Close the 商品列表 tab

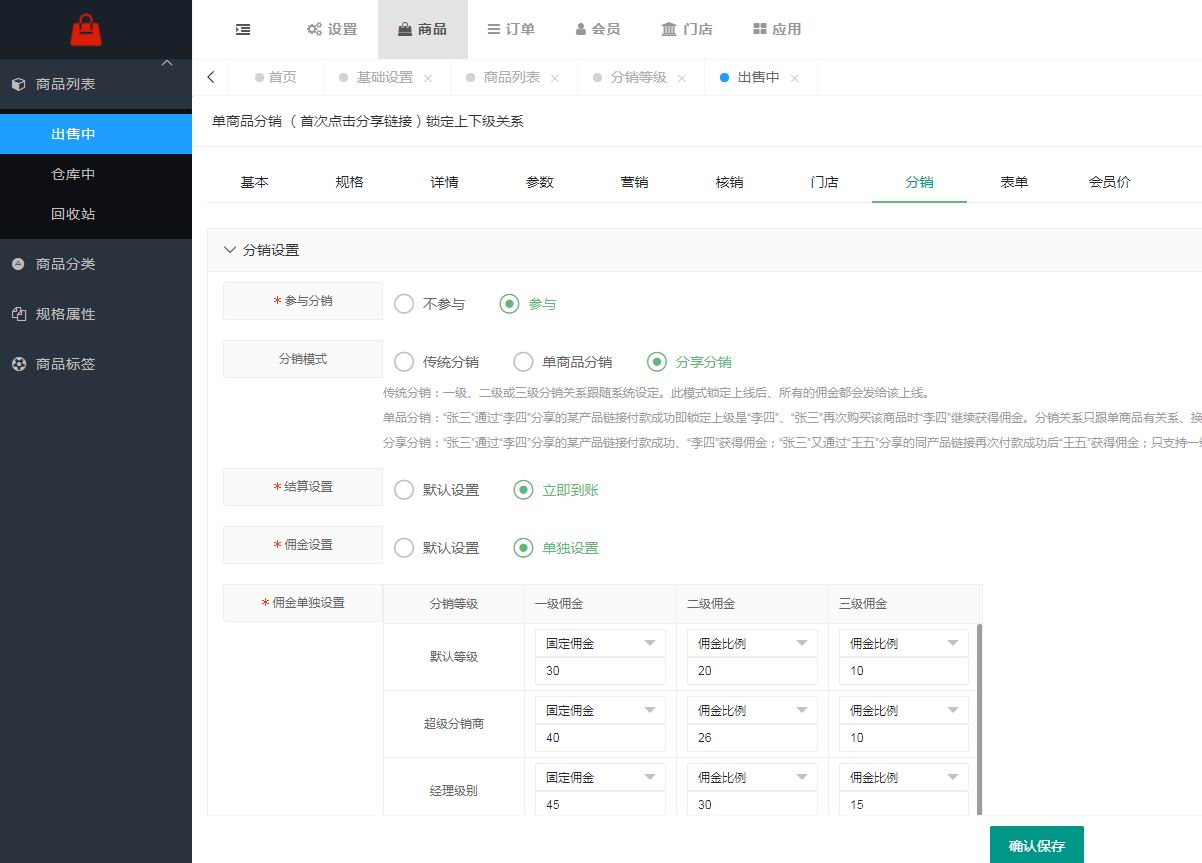point(555,78)
